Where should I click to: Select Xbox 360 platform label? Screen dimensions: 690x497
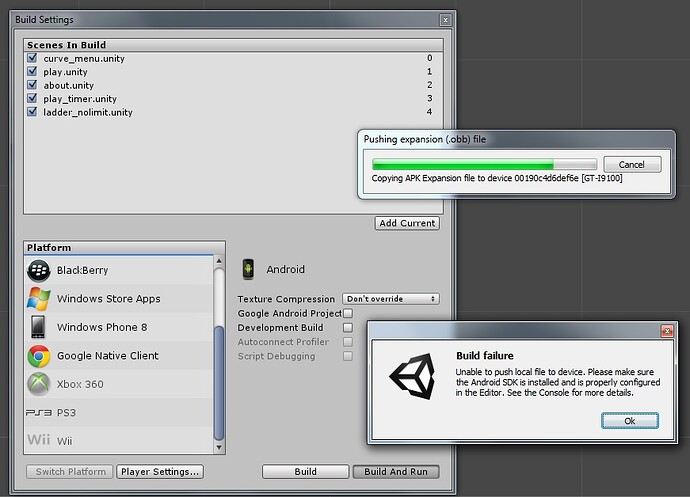coord(80,384)
